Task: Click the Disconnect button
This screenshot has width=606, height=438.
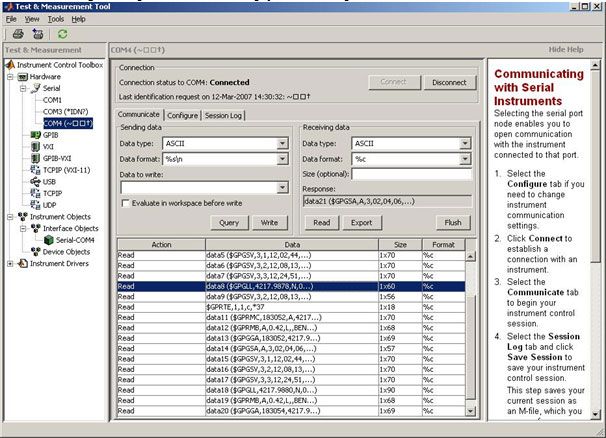Action: [x=449, y=82]
